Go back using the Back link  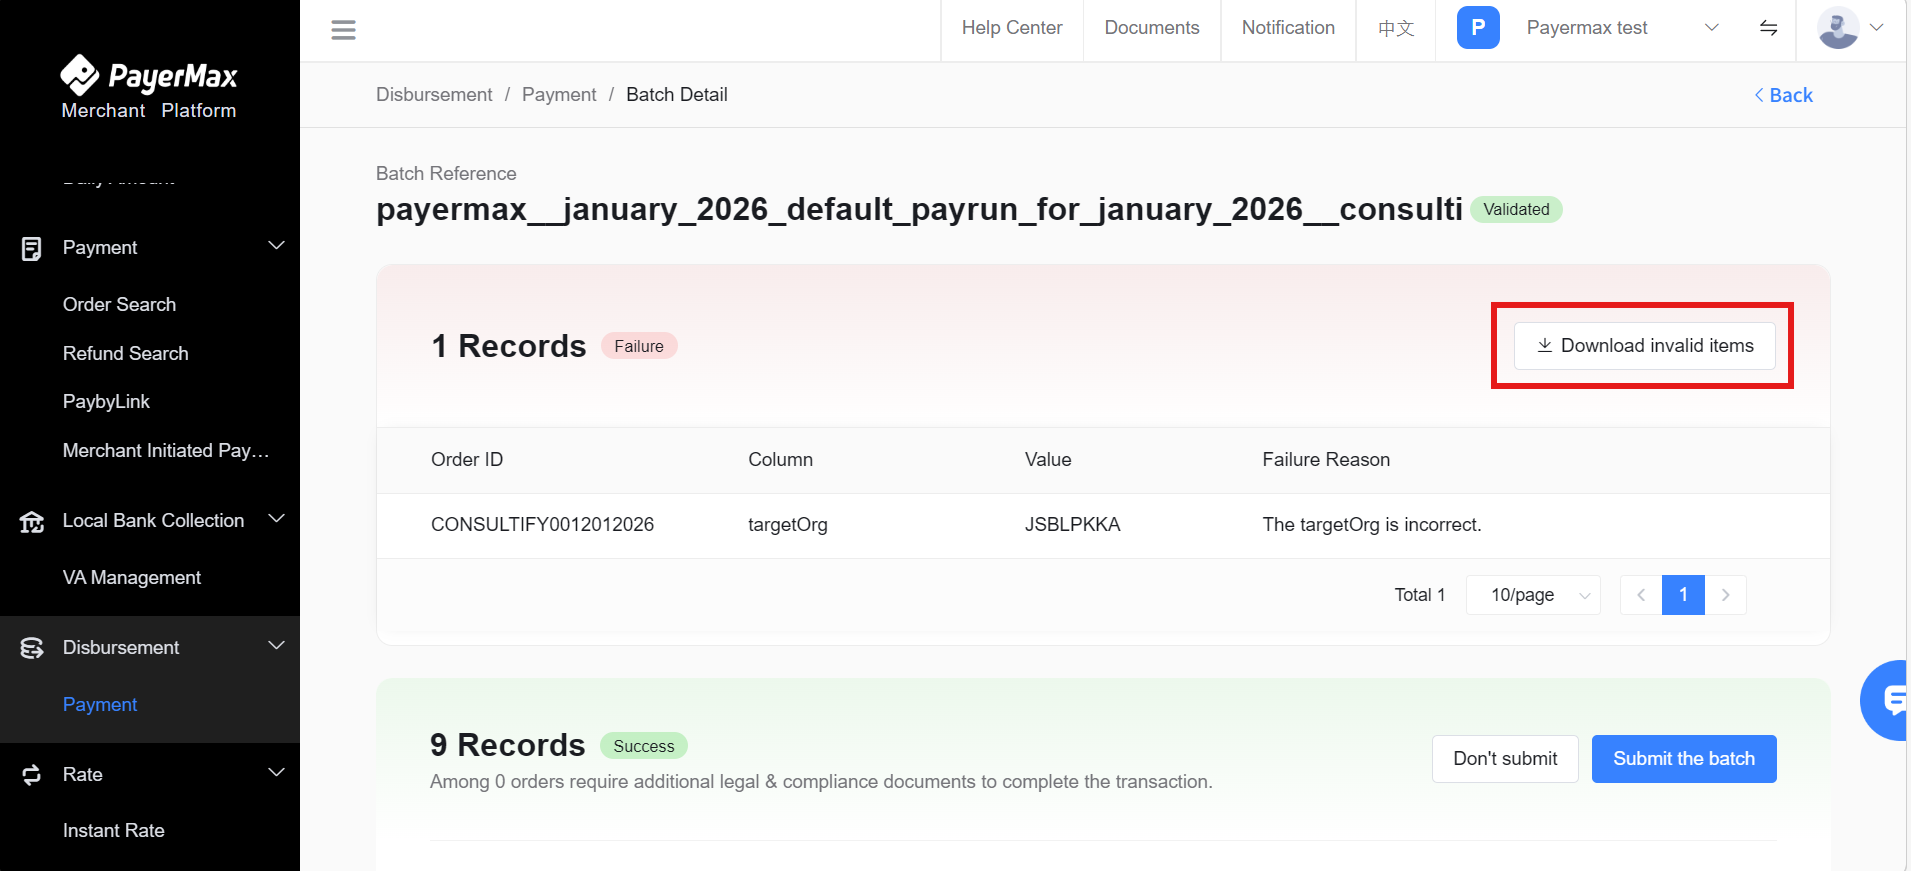click(1783, 95)
